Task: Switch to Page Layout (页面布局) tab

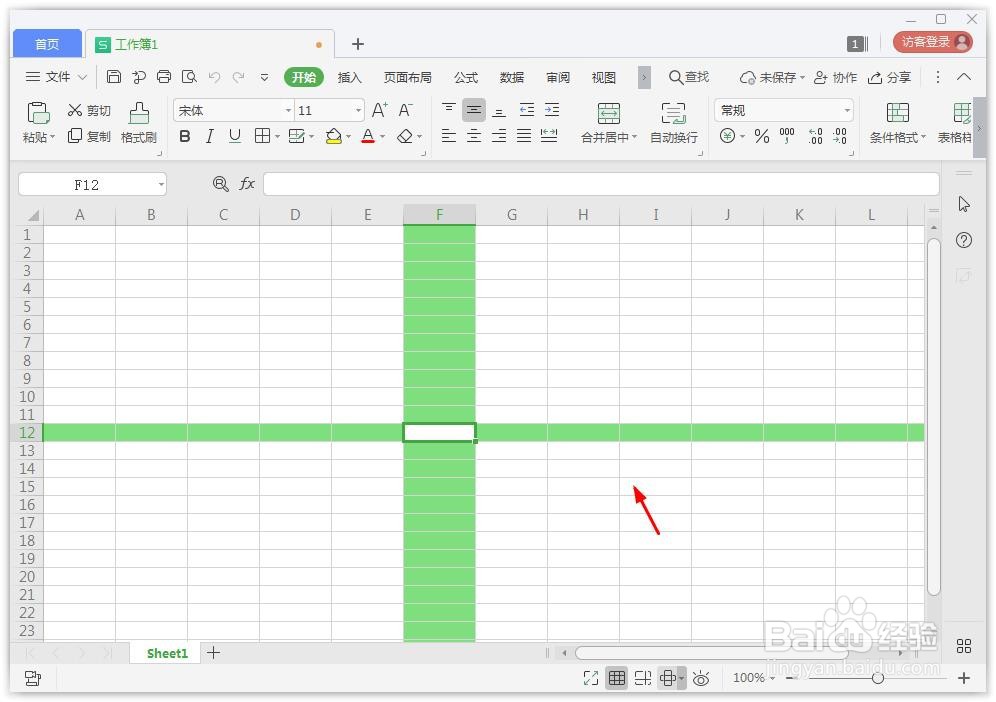Action: (x=408, y=78)
